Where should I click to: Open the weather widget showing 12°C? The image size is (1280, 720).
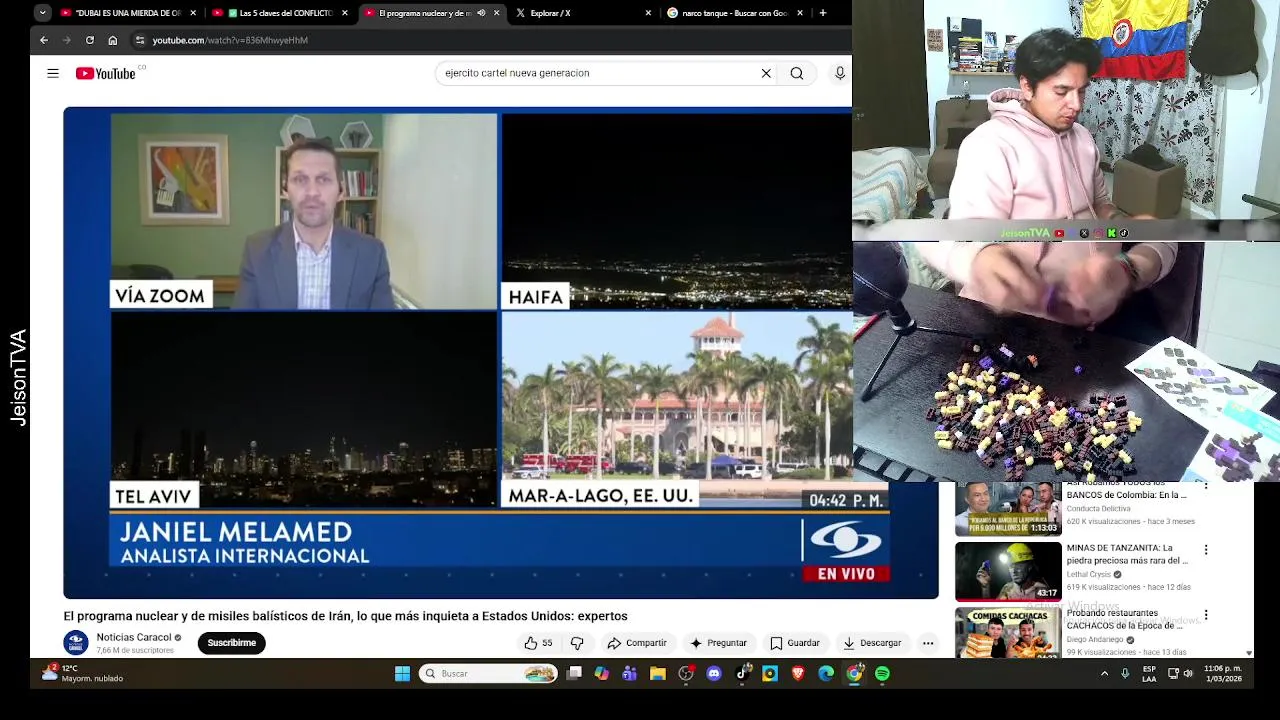click(82, 673)
